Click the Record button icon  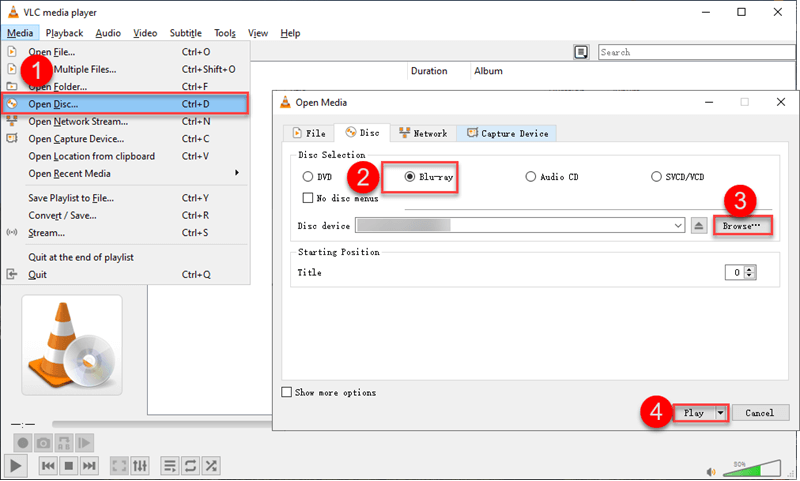(x=22, y=443)
